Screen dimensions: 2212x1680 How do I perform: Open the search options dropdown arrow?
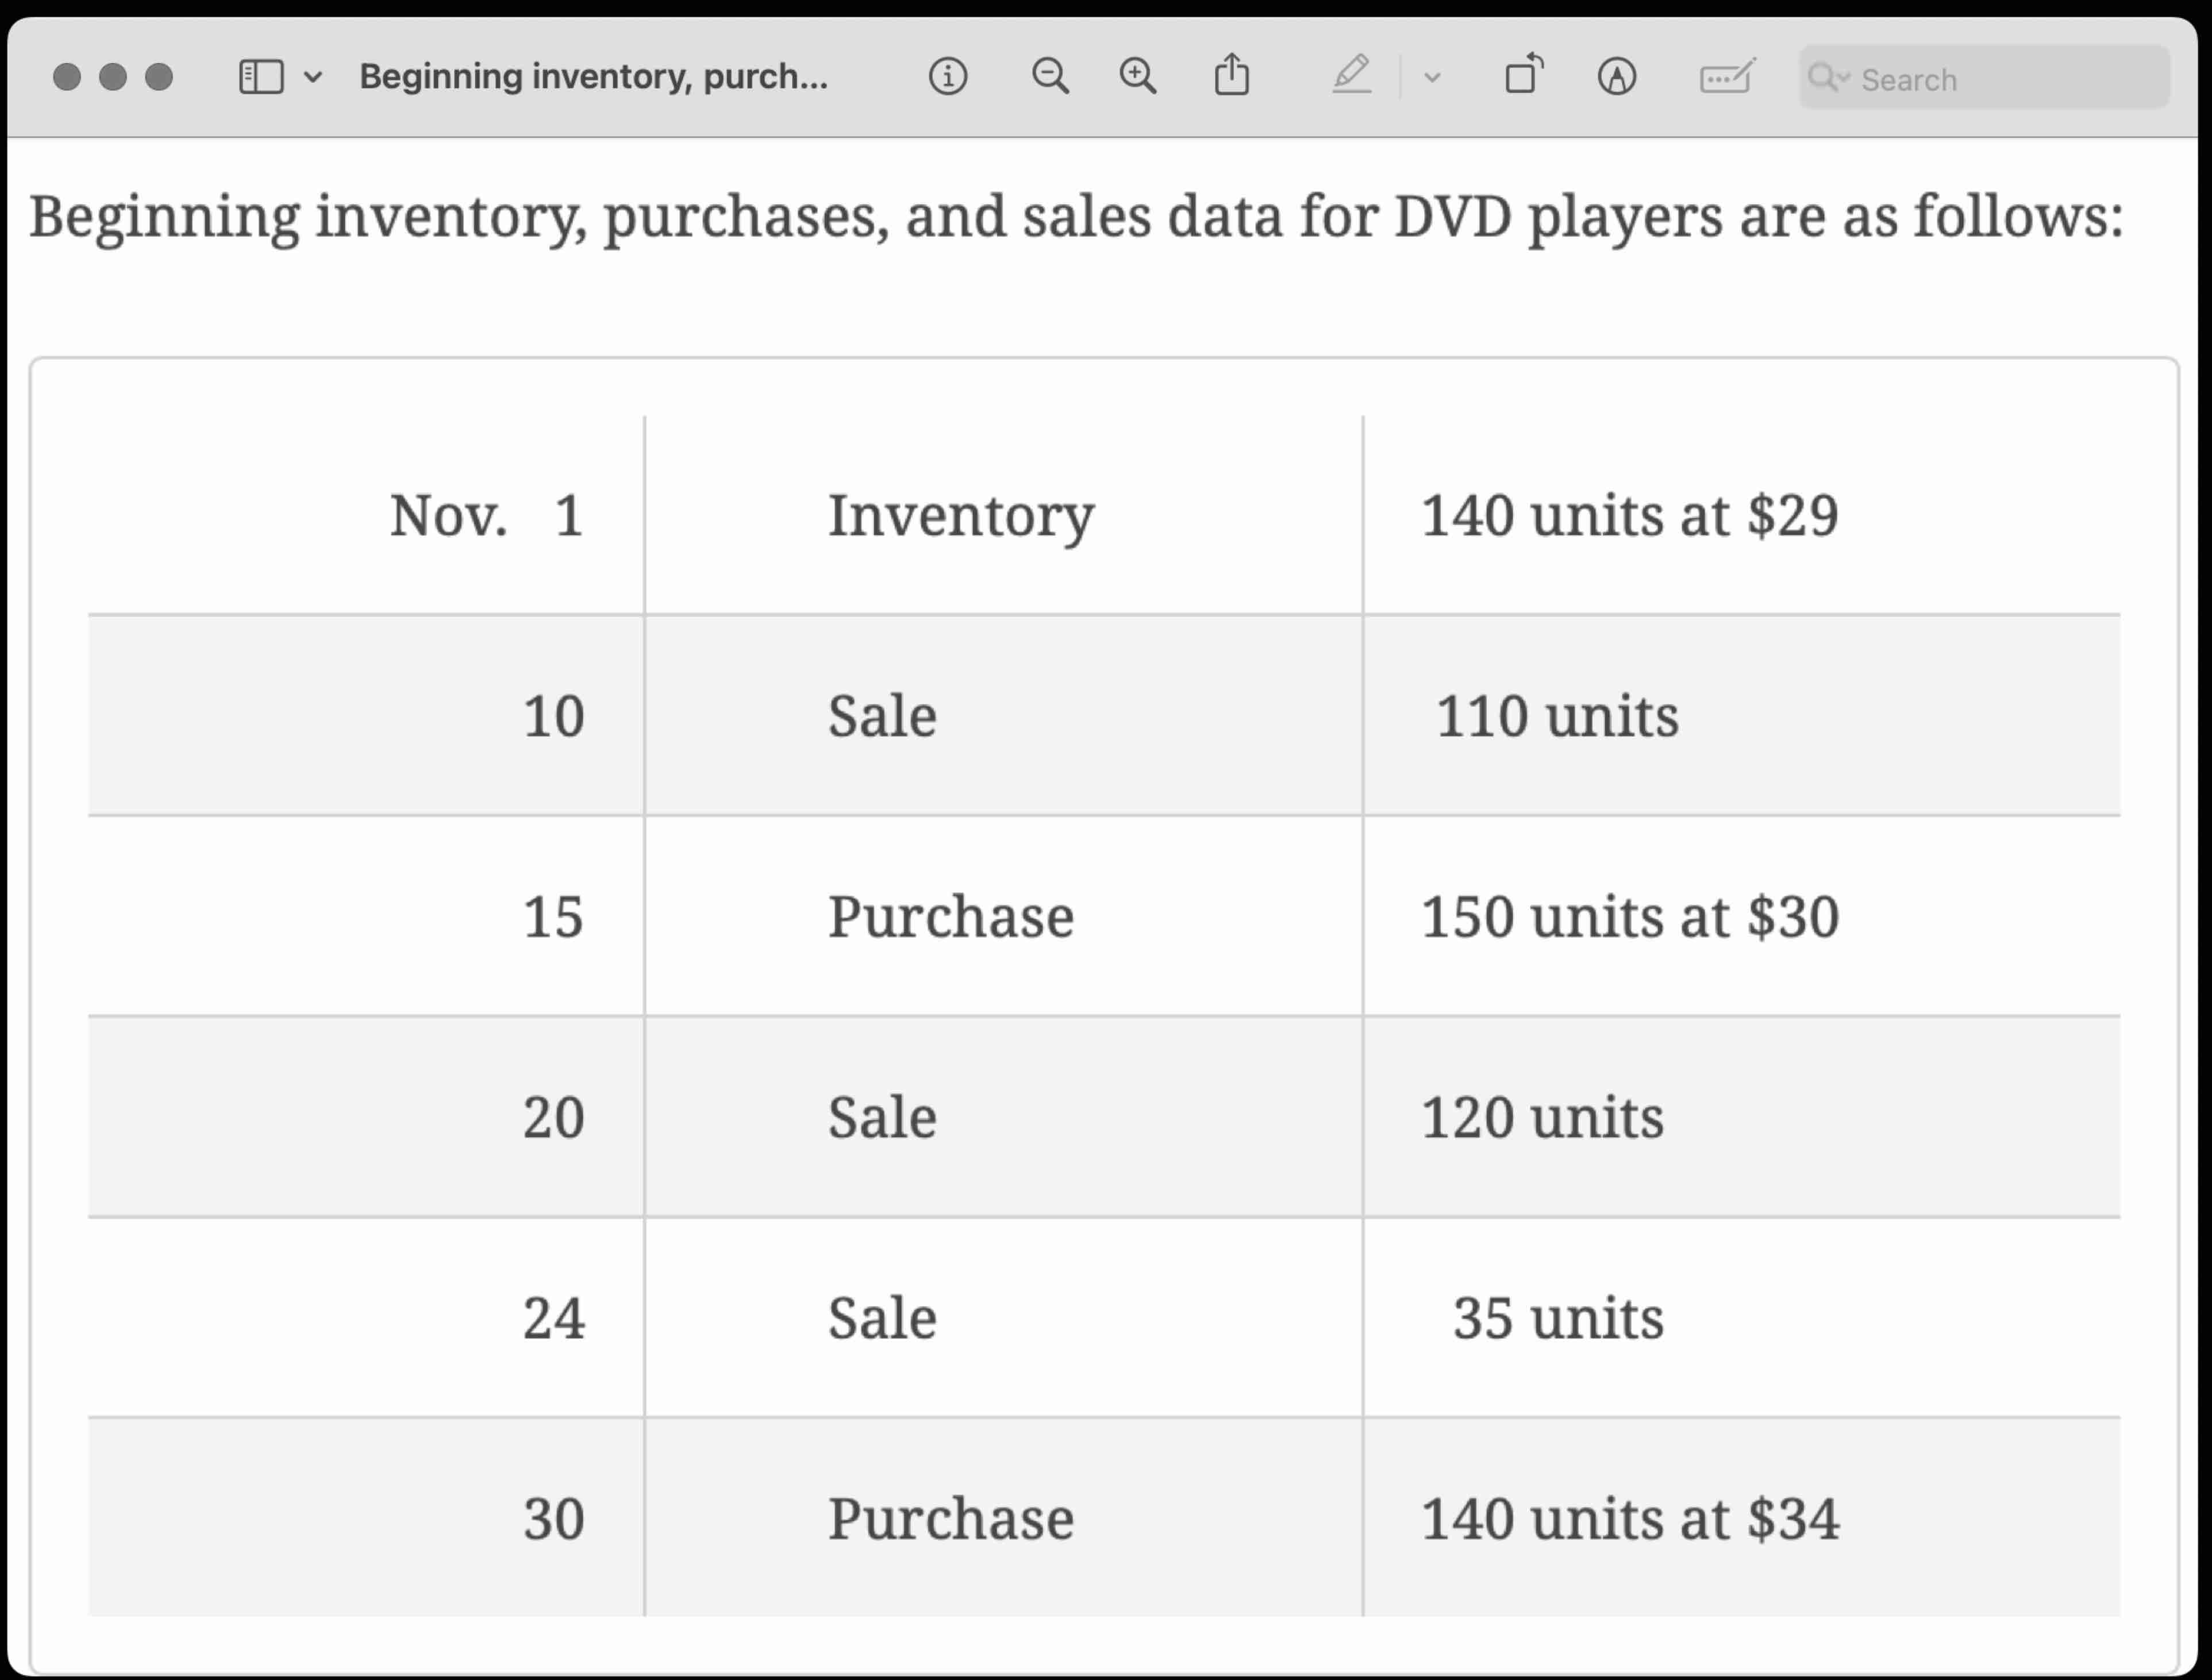(x=1845, y=79)
